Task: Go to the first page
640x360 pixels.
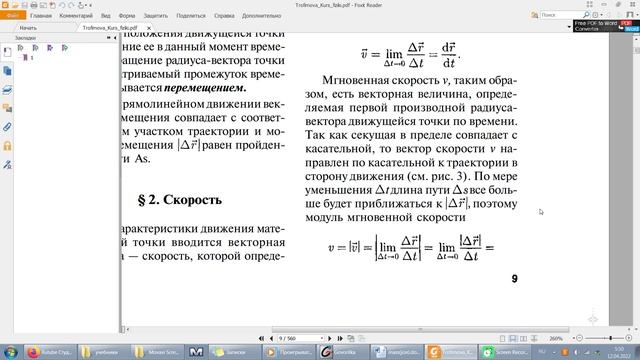Action: pyautogui.click(x=261, y=338)
